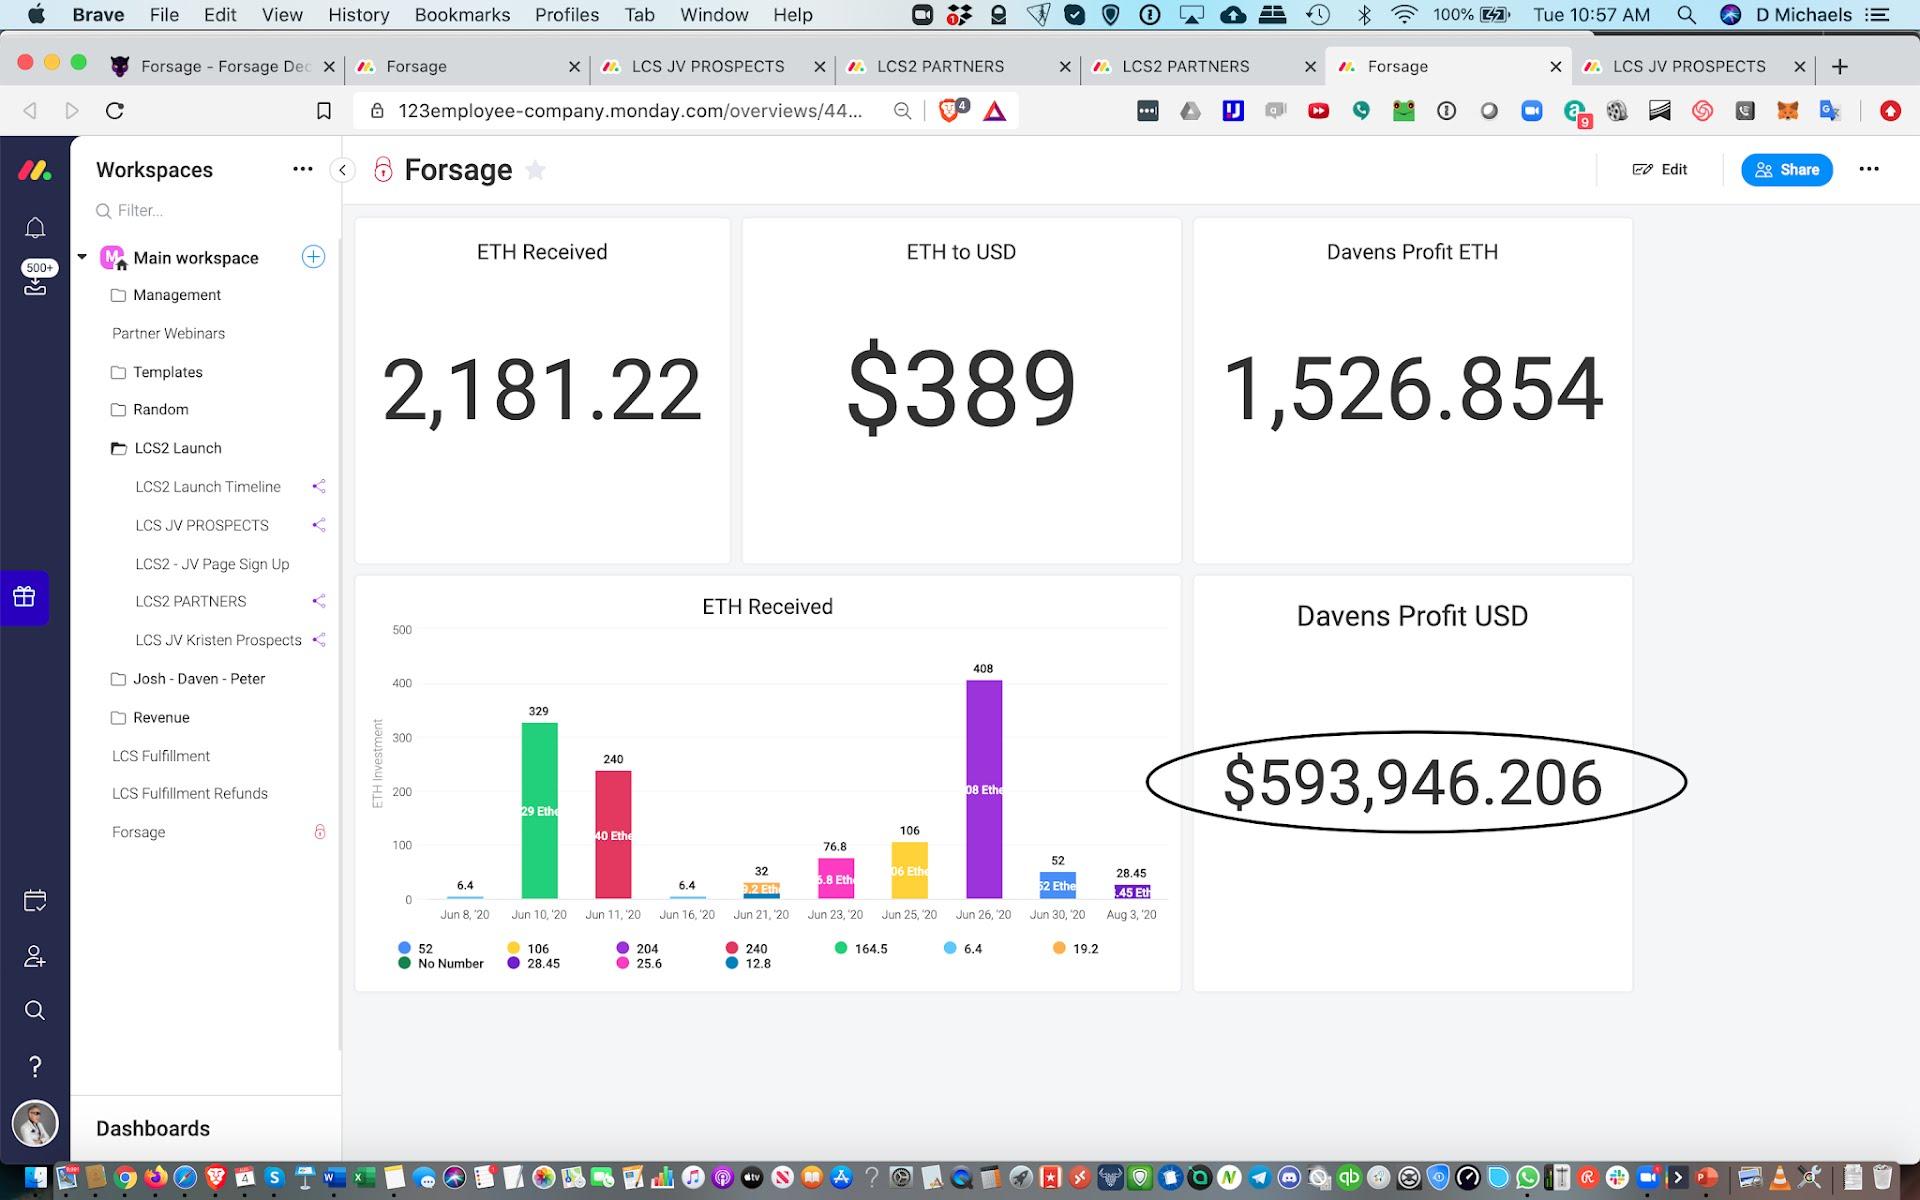Toggle the No Number legend series
This screenshot has height=1200, width=1920.
(x=440, y=963)
